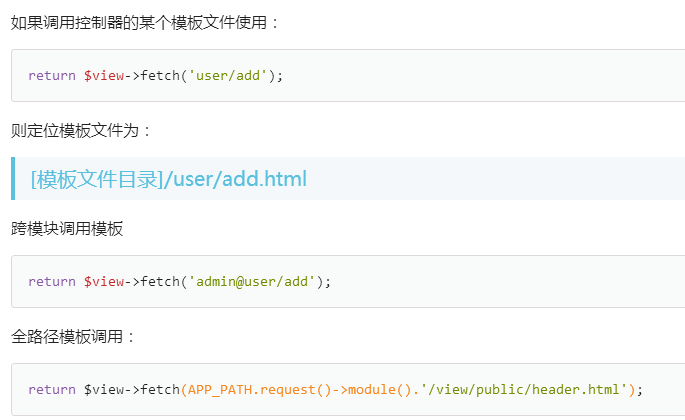The height and width of the screenshot is (420, 685).
Task: Click $view variable in the second code block
Action: click(104, 281)
